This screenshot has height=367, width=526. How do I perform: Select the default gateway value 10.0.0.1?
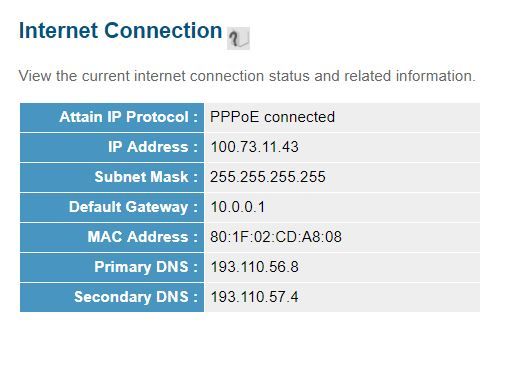(238, 207)
